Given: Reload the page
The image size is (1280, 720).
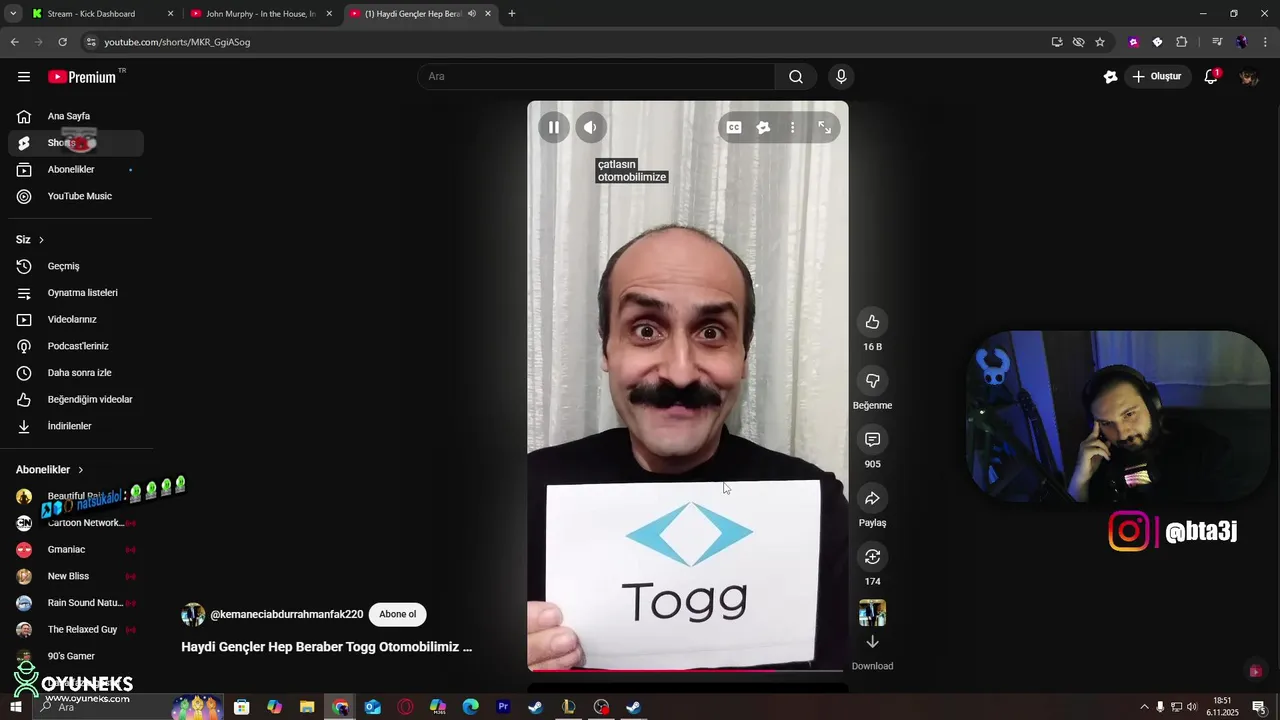Looking at the screenshot, I should point(62,42).
